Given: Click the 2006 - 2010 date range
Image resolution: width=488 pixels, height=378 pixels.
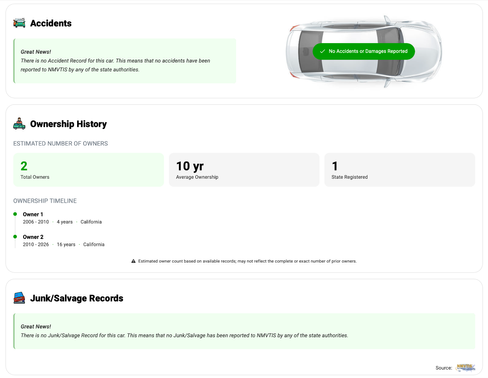Looking at the screenshot, I should [x=36, y=222].
